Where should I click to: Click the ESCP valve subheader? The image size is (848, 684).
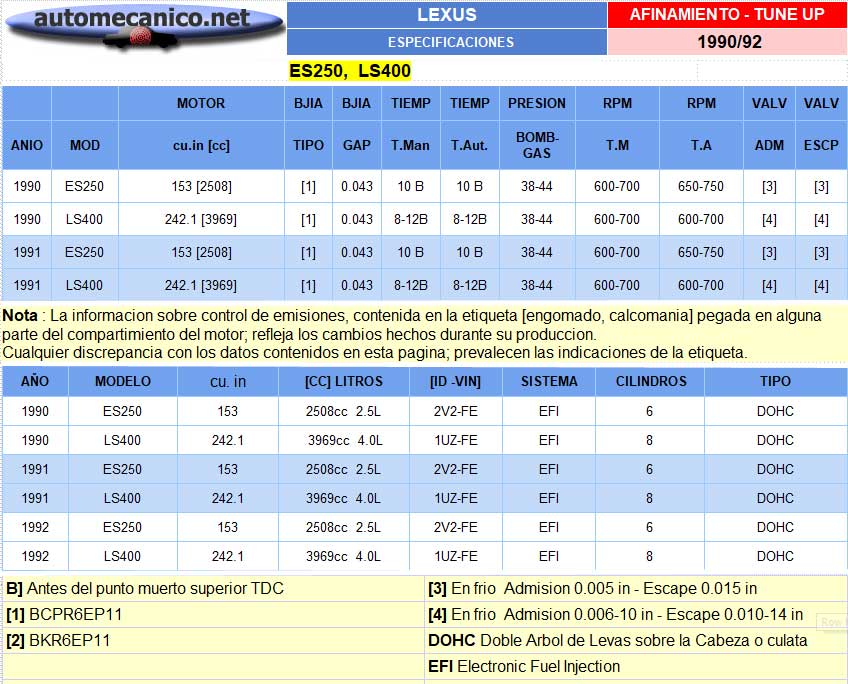point(821,145)
